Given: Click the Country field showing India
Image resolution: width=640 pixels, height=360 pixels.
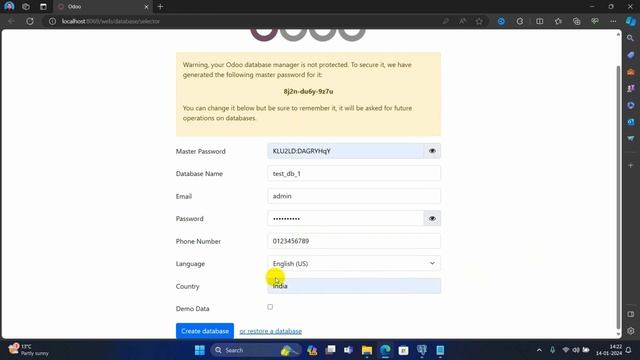Looking at the screenshot, I should tap(354, 286).
